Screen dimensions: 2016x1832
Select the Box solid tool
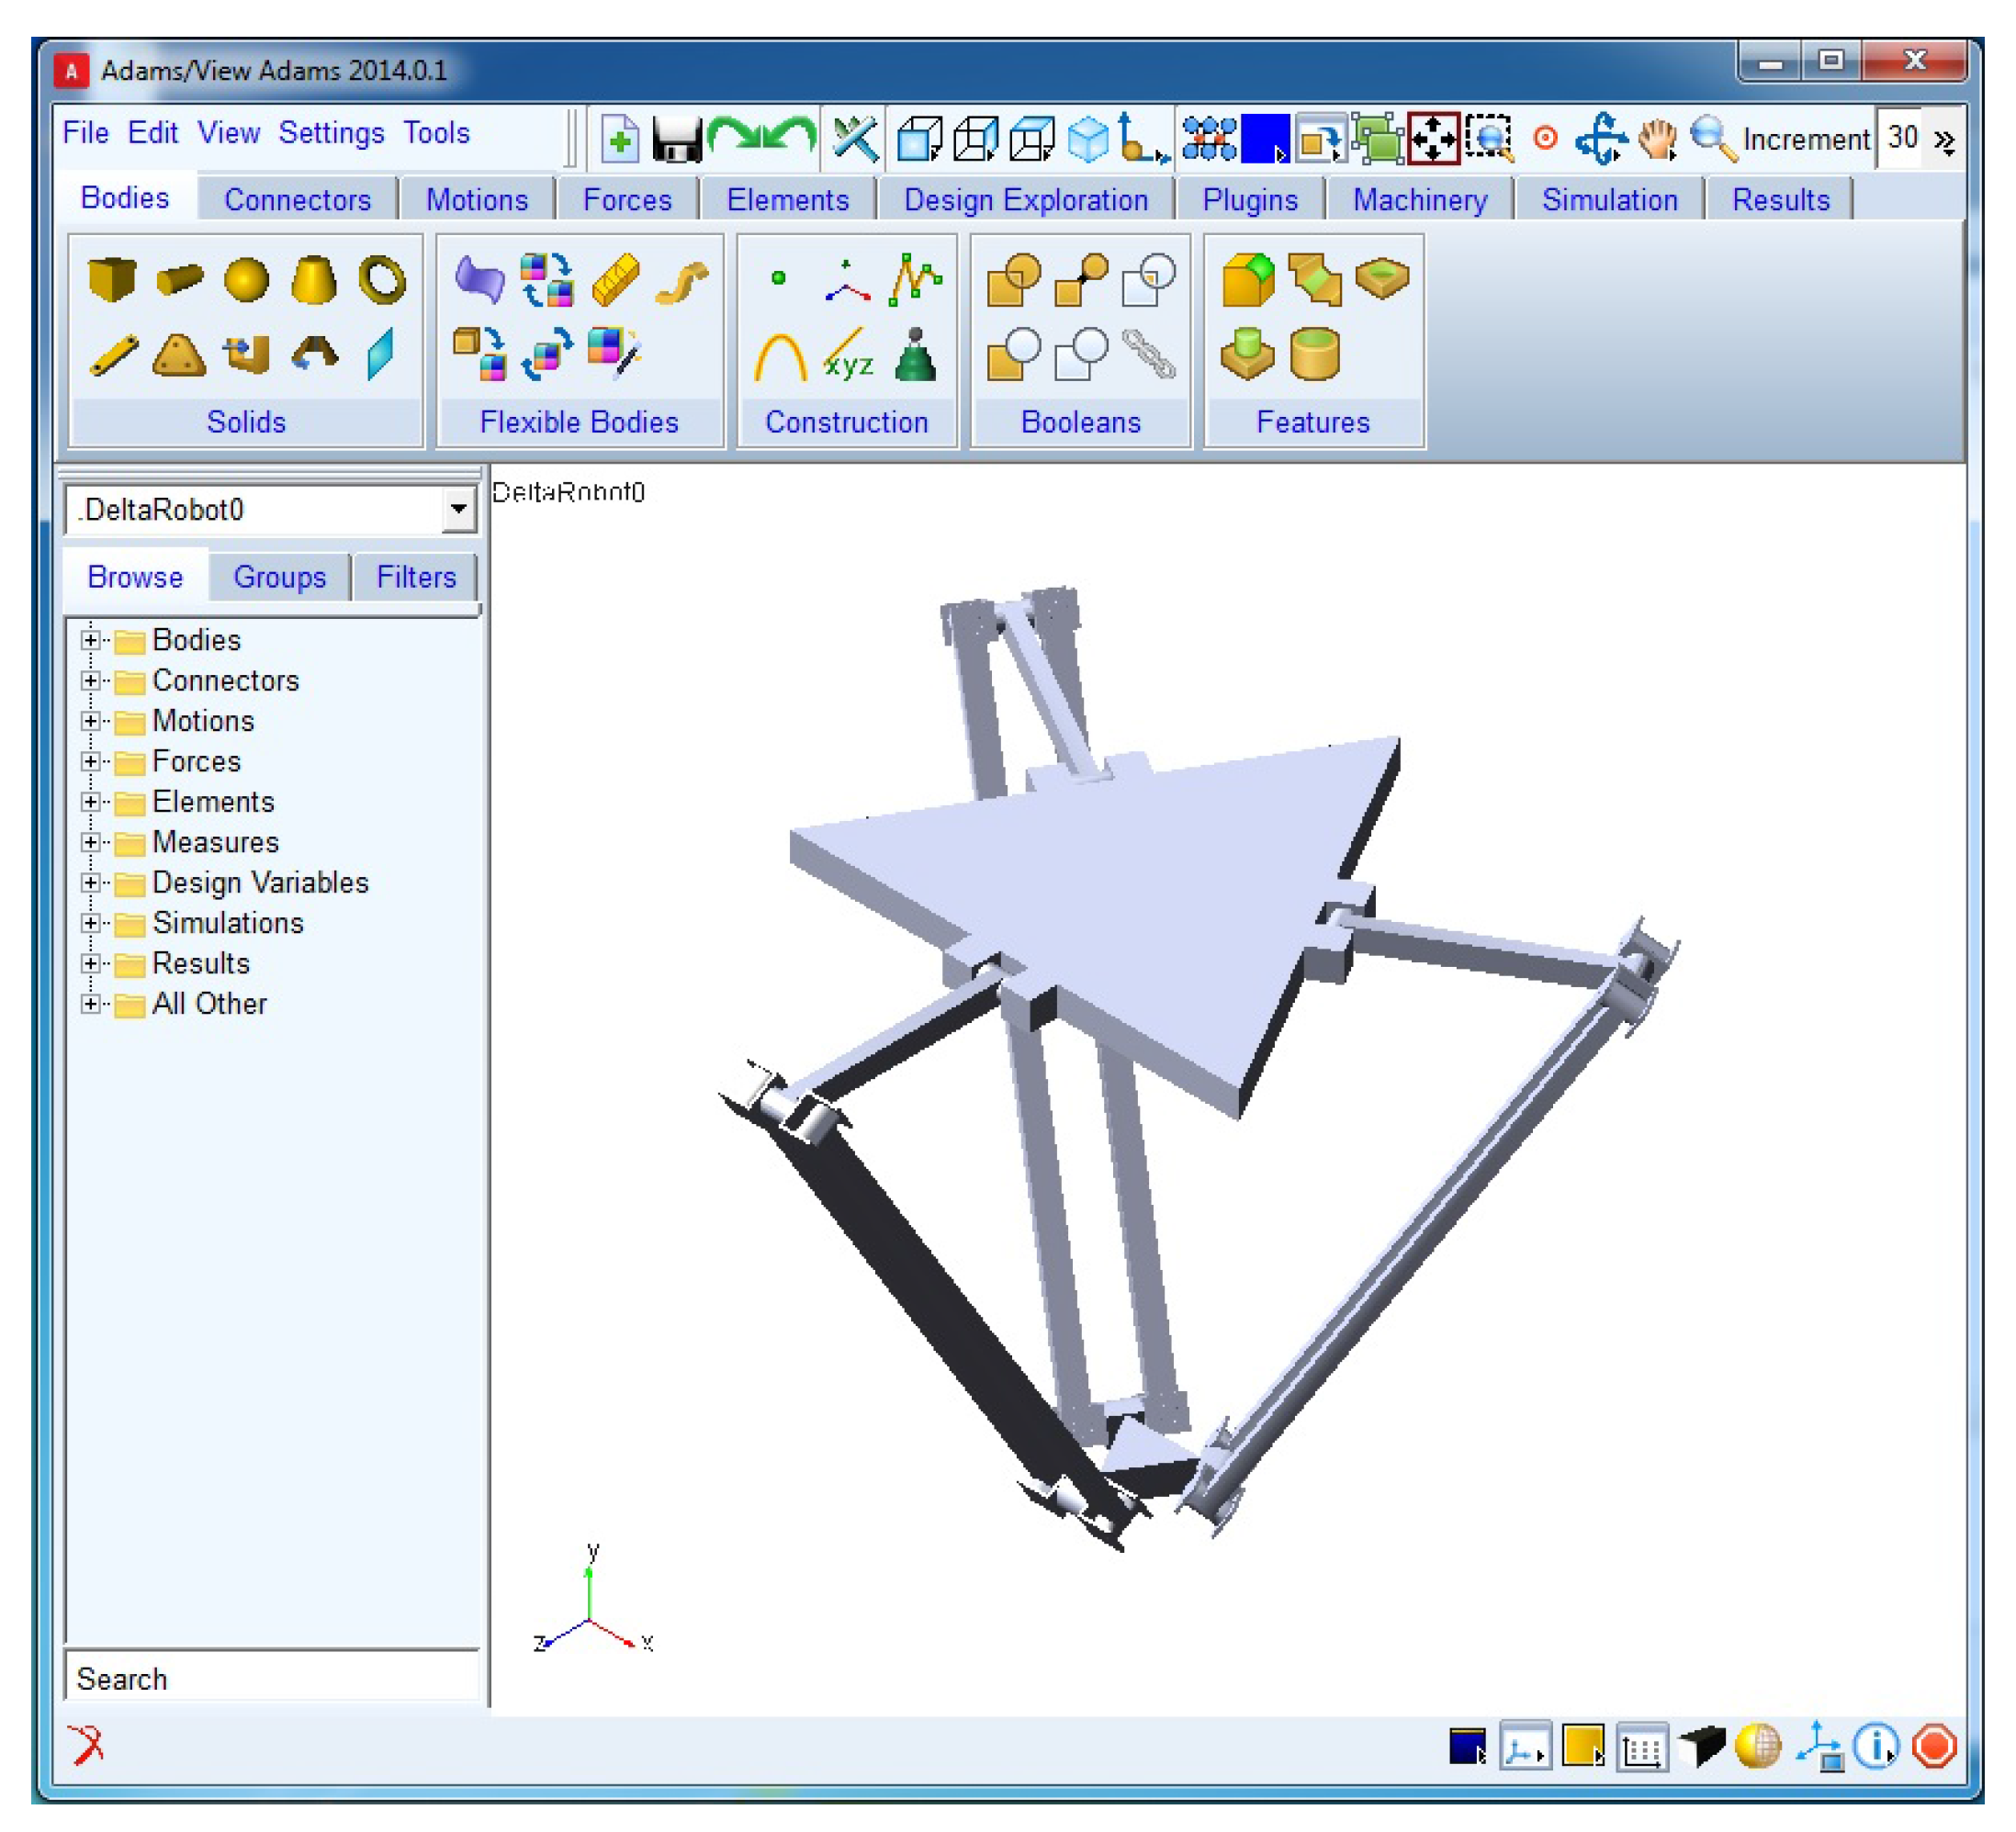tap(111, 279)
